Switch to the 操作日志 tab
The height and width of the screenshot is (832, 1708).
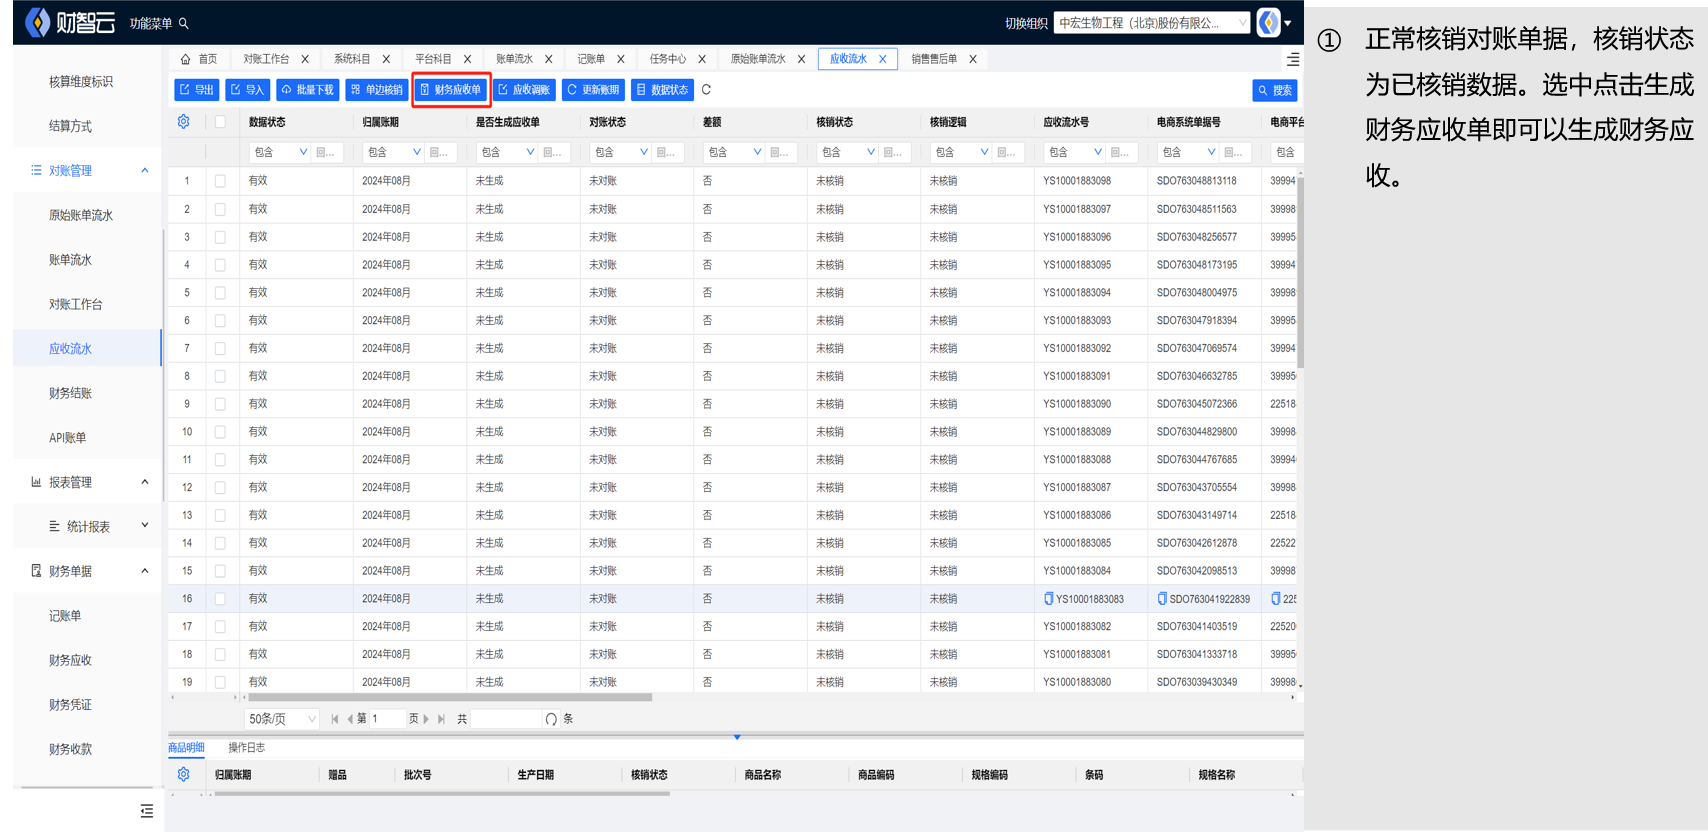tap(246, 748)
